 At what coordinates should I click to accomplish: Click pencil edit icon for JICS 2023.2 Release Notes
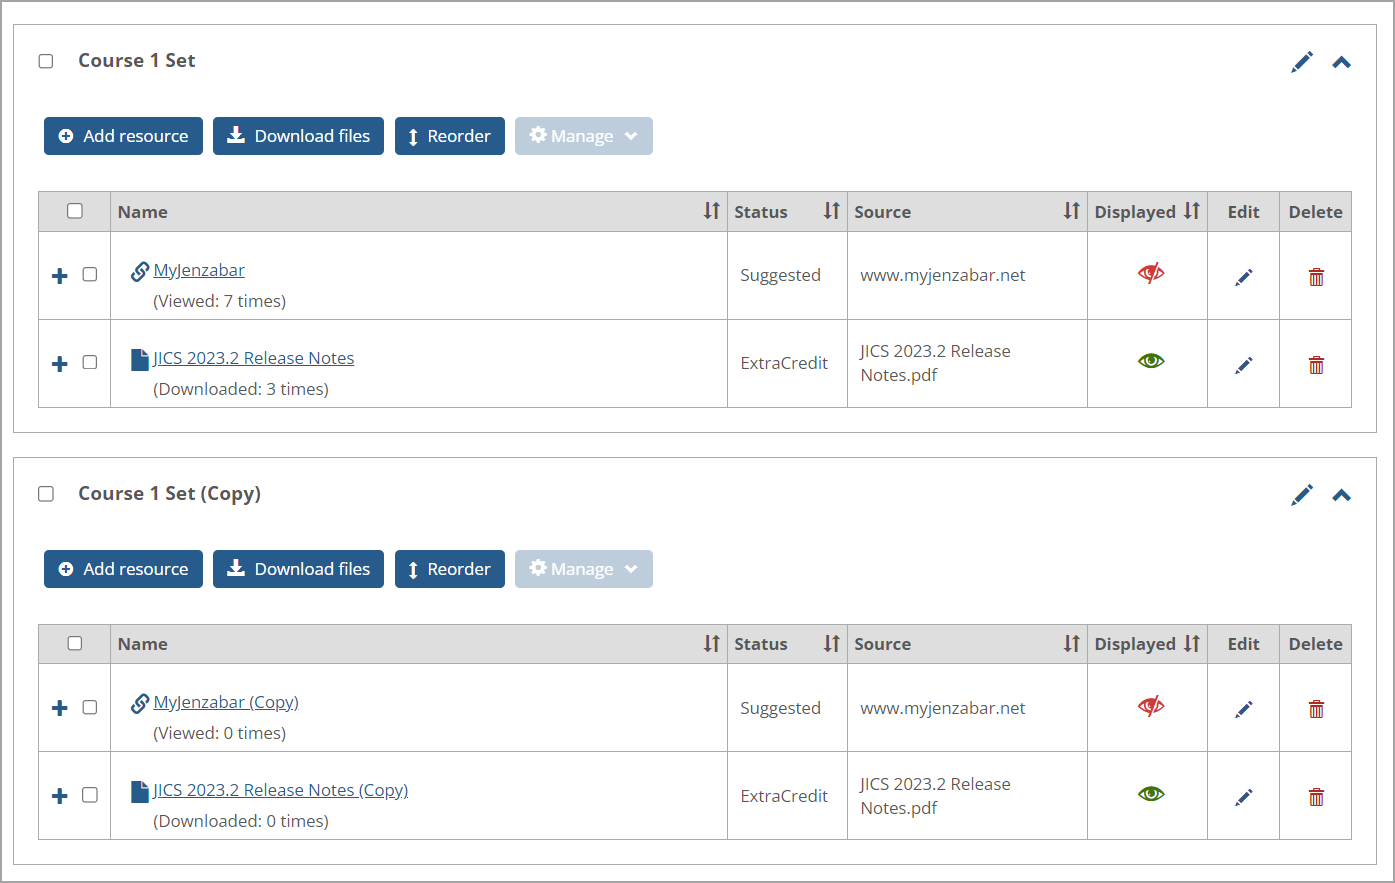pos(1243,365)
